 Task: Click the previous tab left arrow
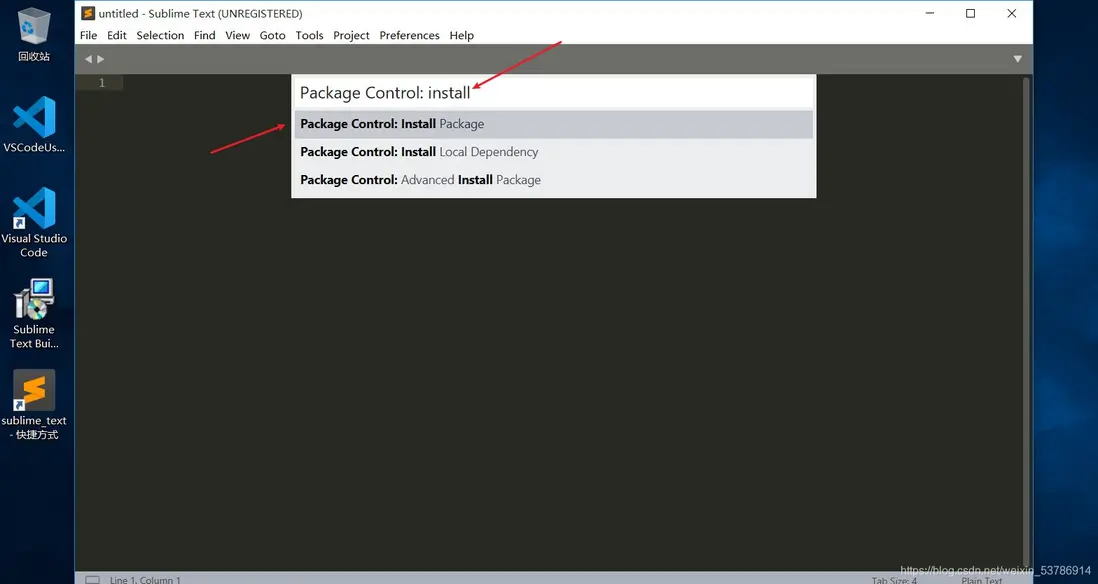pyautogui.click(x=88, y=59)
